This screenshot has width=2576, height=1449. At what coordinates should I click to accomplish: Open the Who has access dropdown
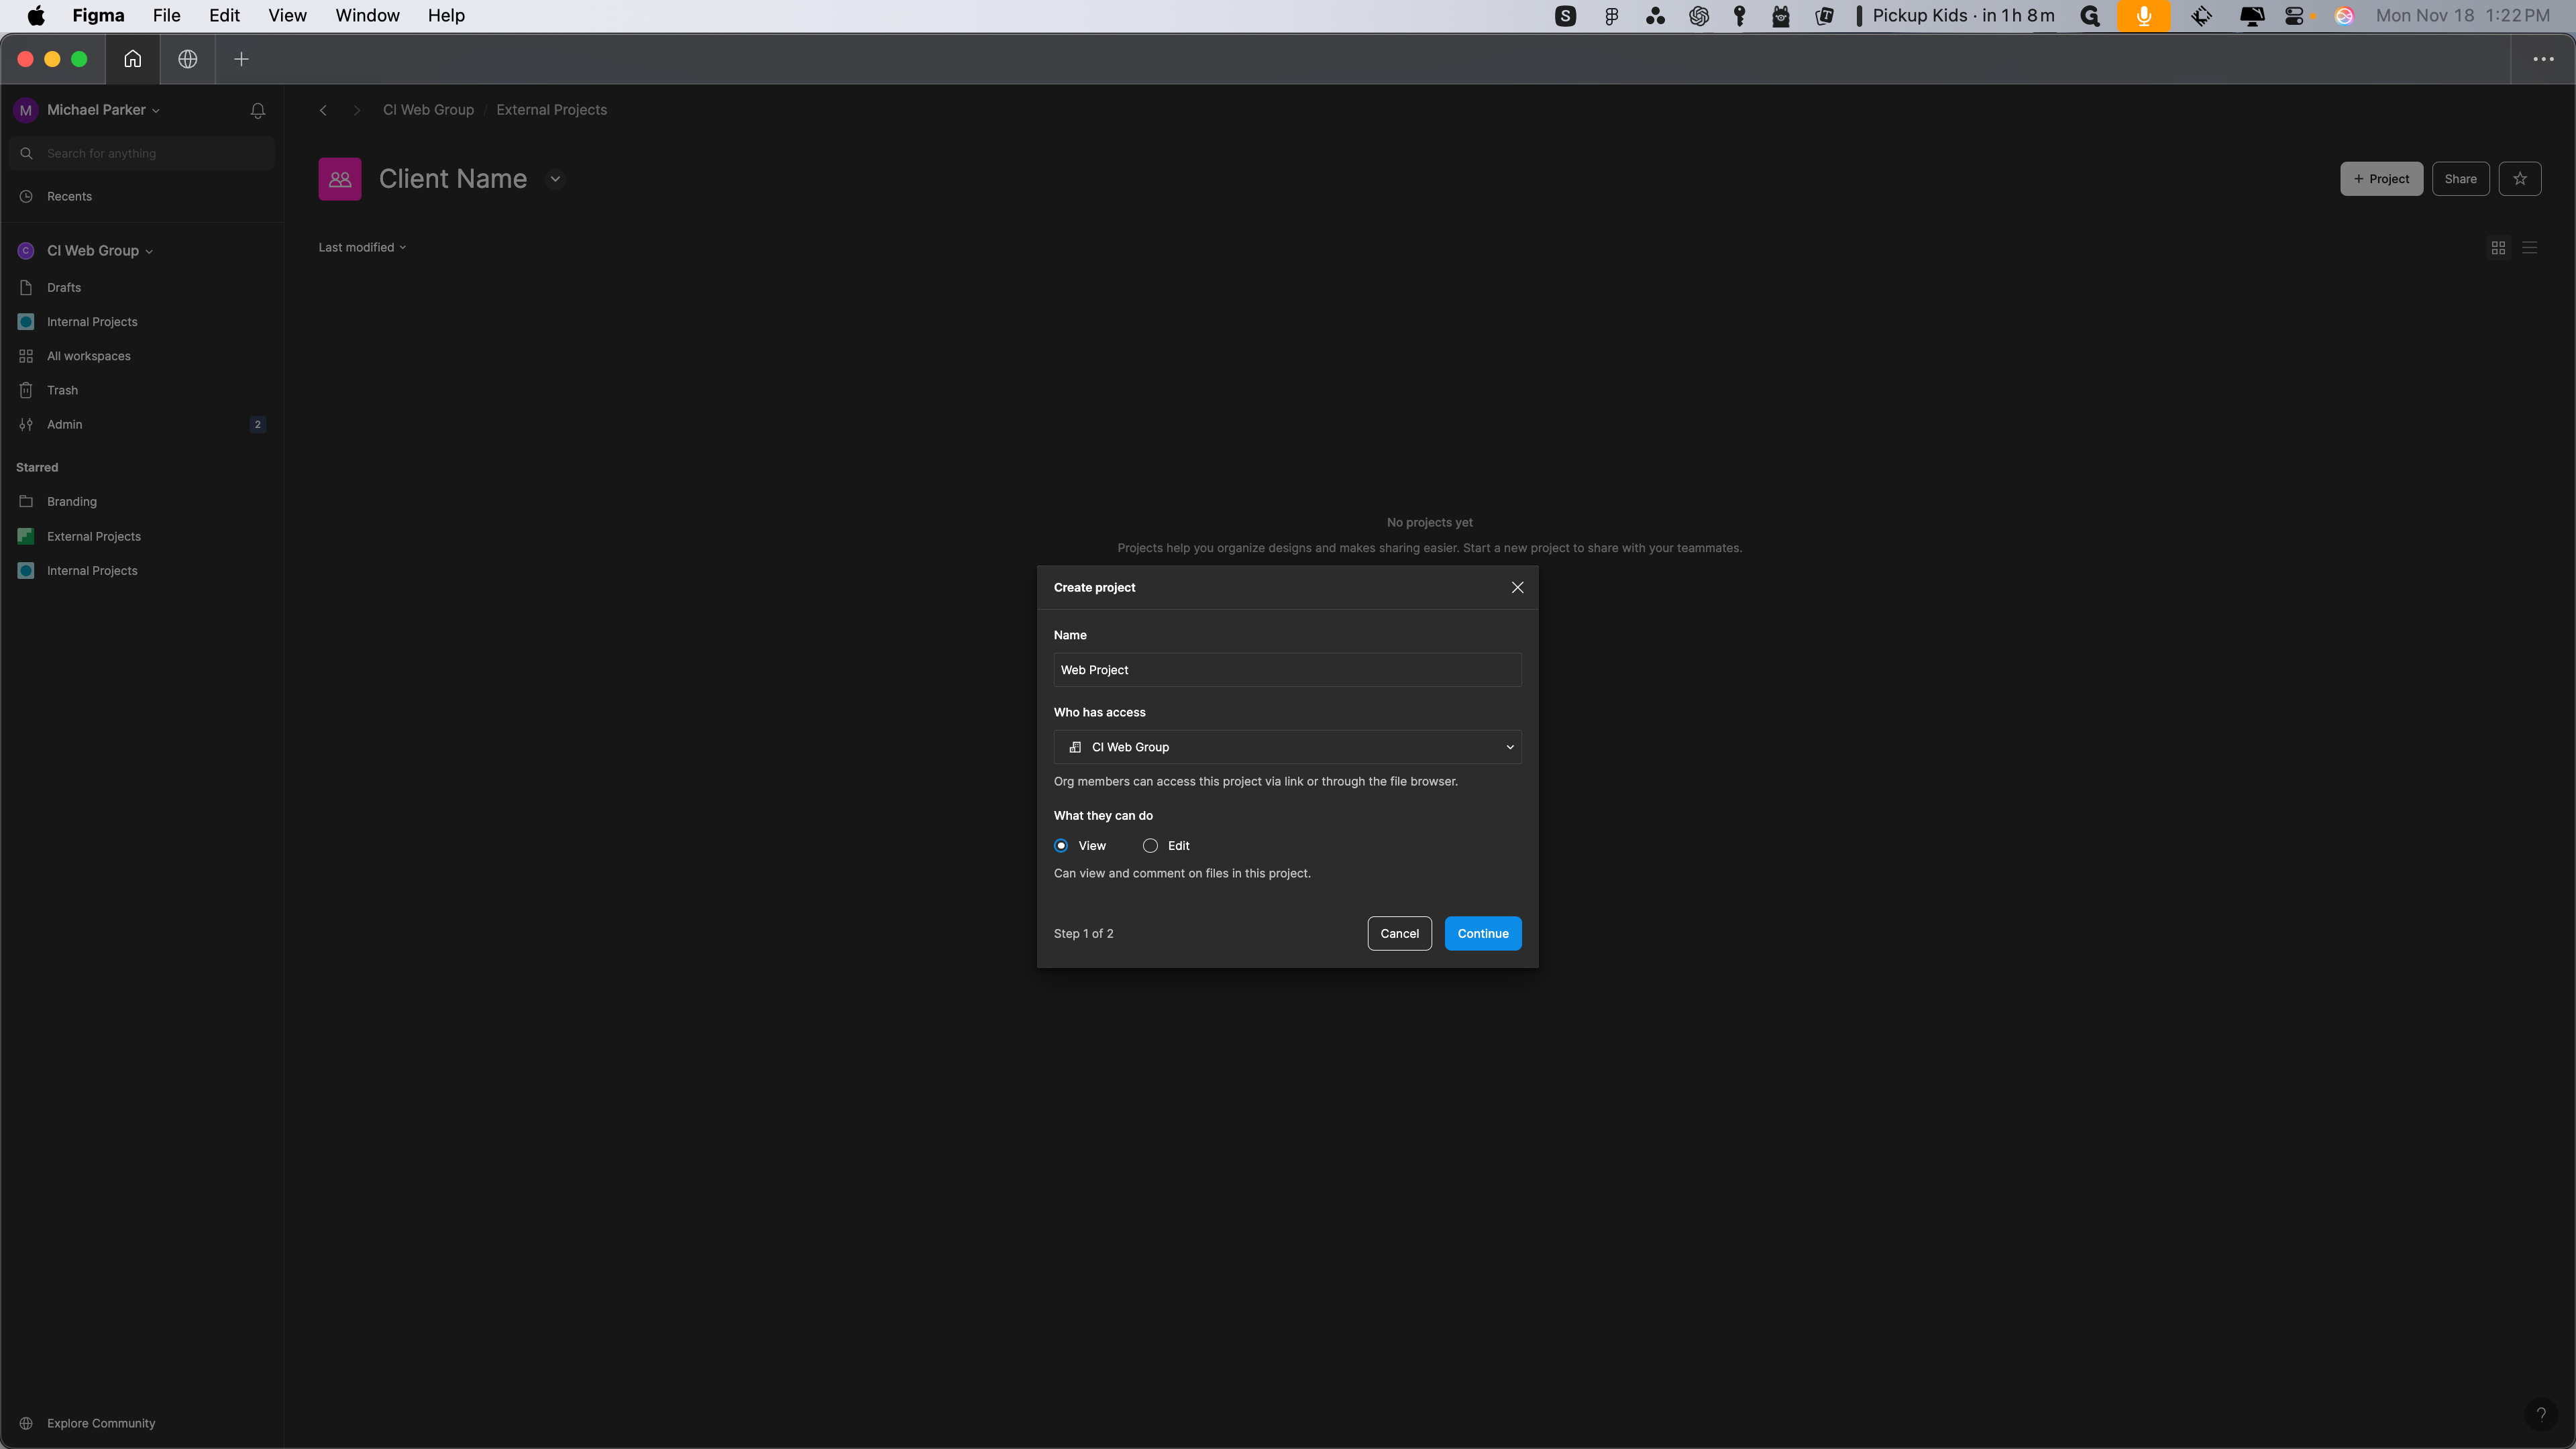coord(1287,747)
